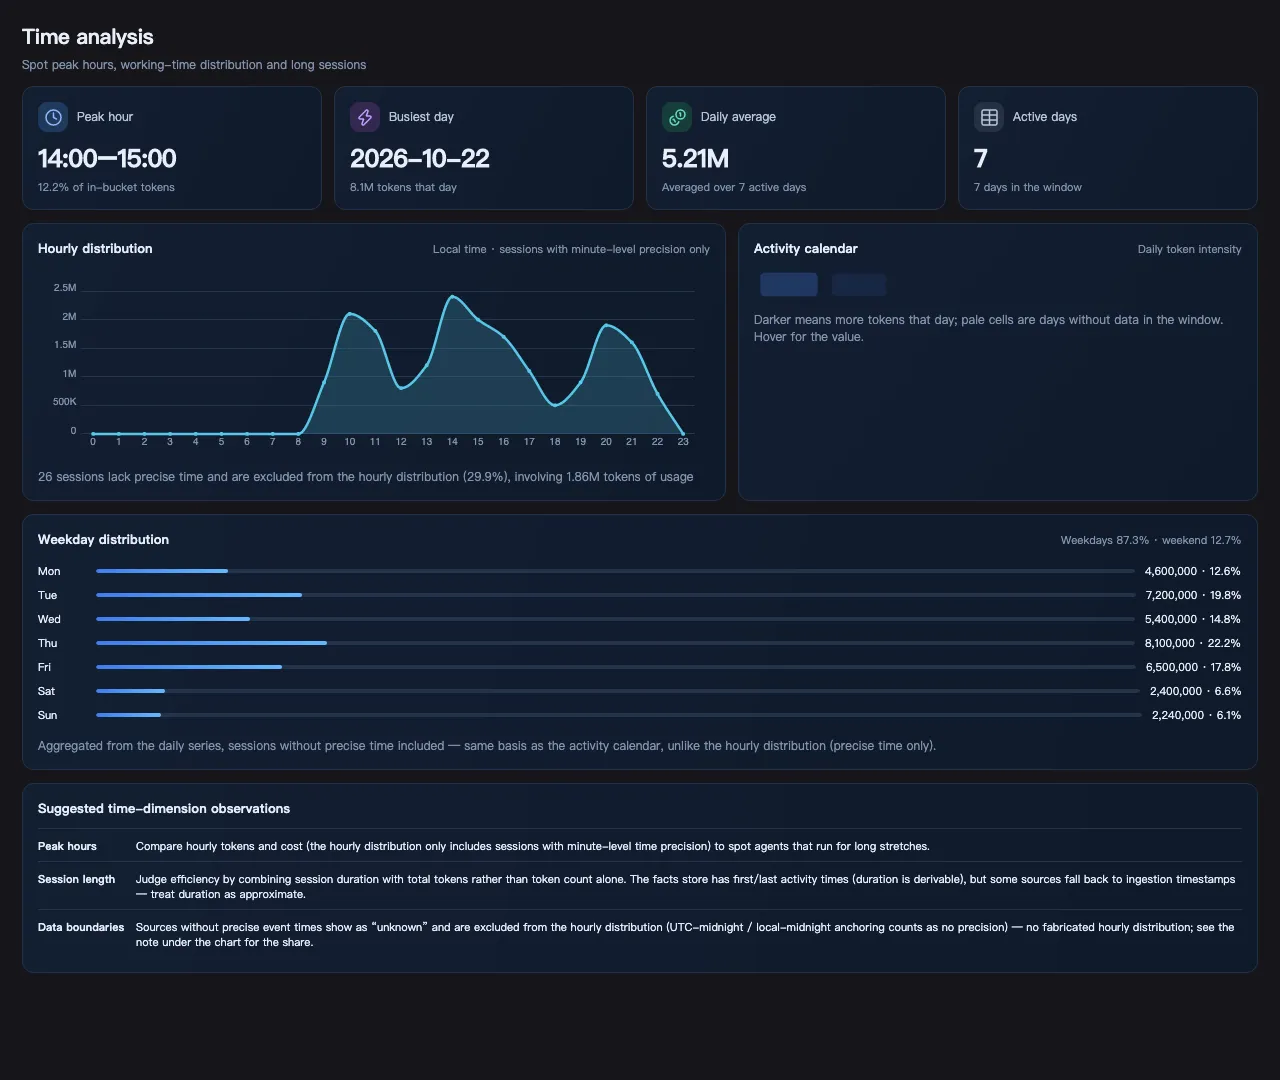The height and width of the screenshot is (1080, 1280).
Task: Click the table icon on Active days card
Action: tap(989, 117)
